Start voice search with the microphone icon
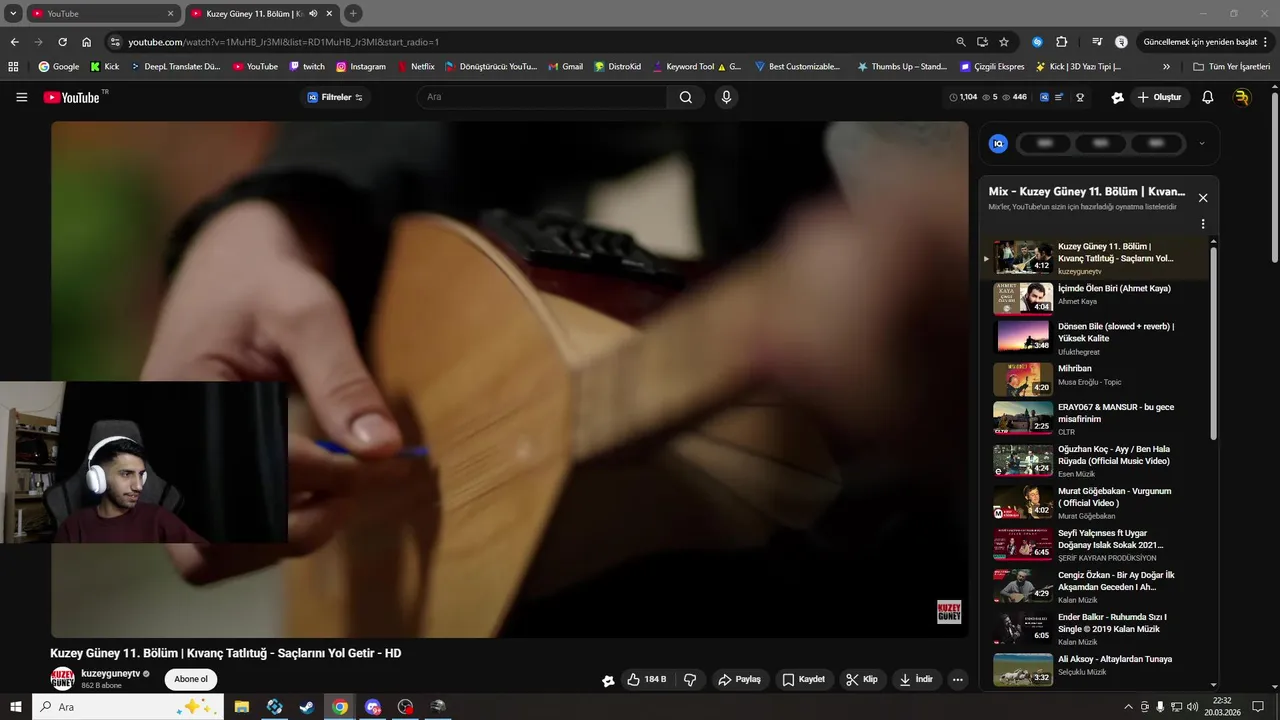This screenshot has height=720, width=1280. tap(726, 97)
